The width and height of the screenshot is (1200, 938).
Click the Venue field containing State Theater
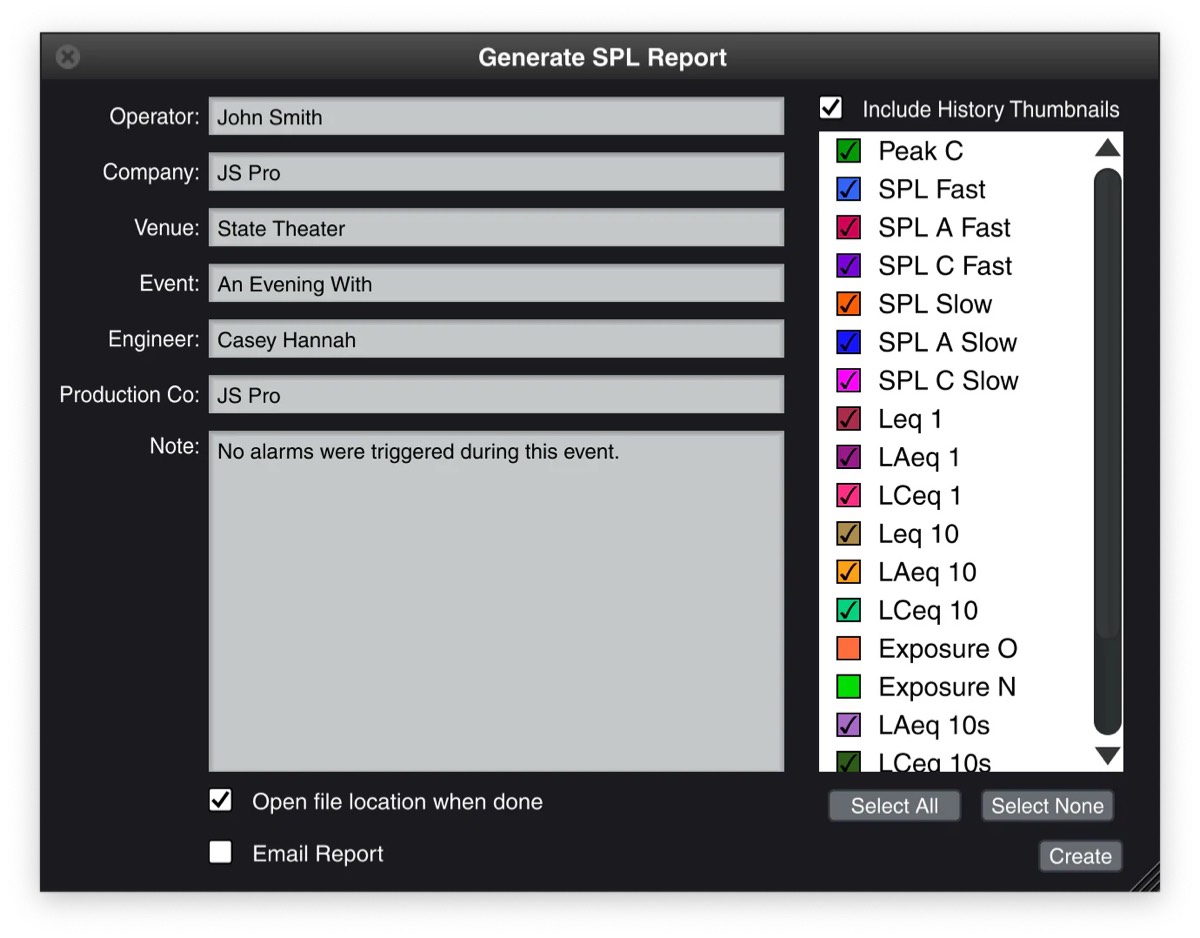tap(496, 229)
